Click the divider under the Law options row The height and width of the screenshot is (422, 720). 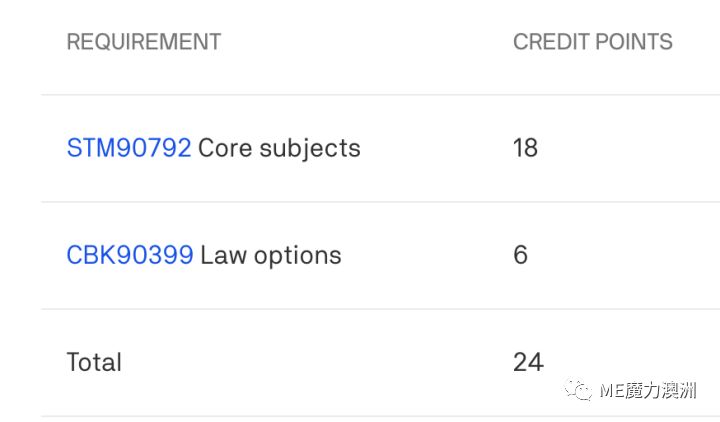pyautogui.click(x=380, y=309)
